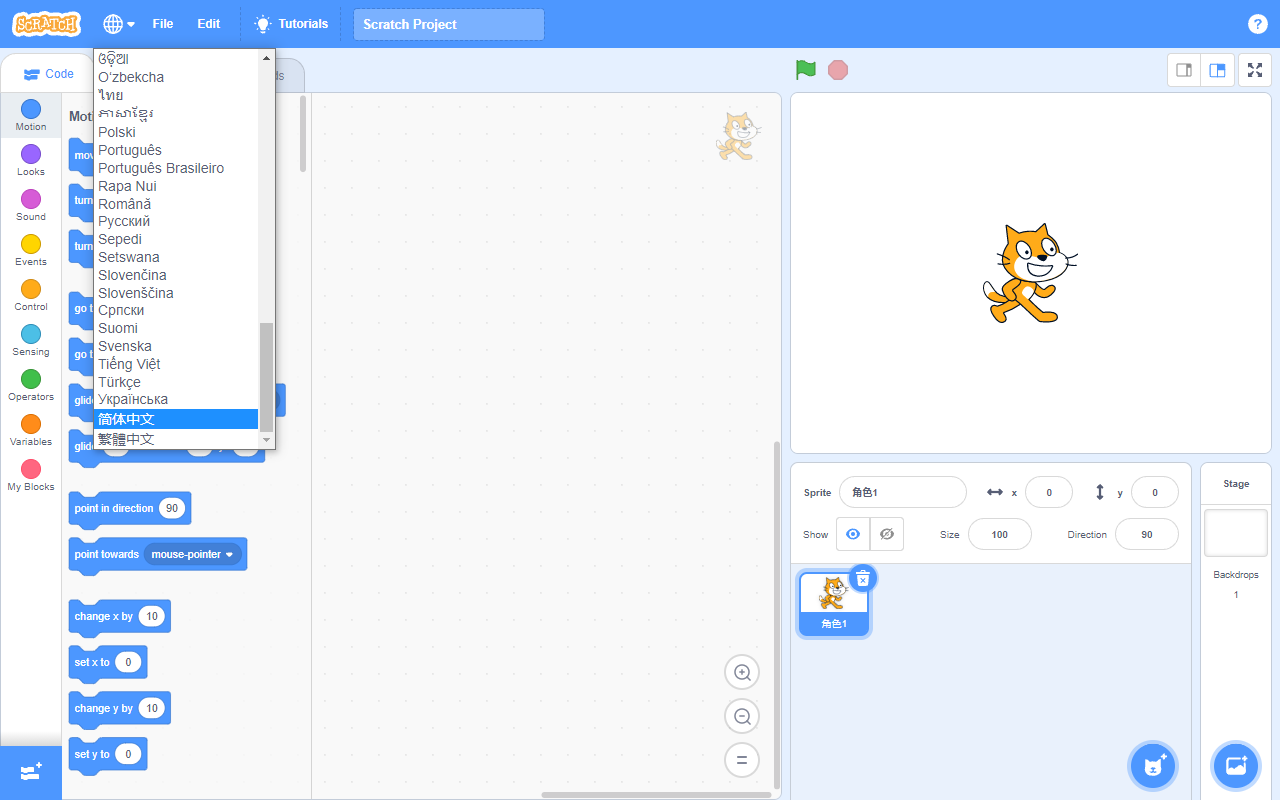This screenshot has width=1280, height=800.
Task: Select the Looks category
Action: coord(31,160)
